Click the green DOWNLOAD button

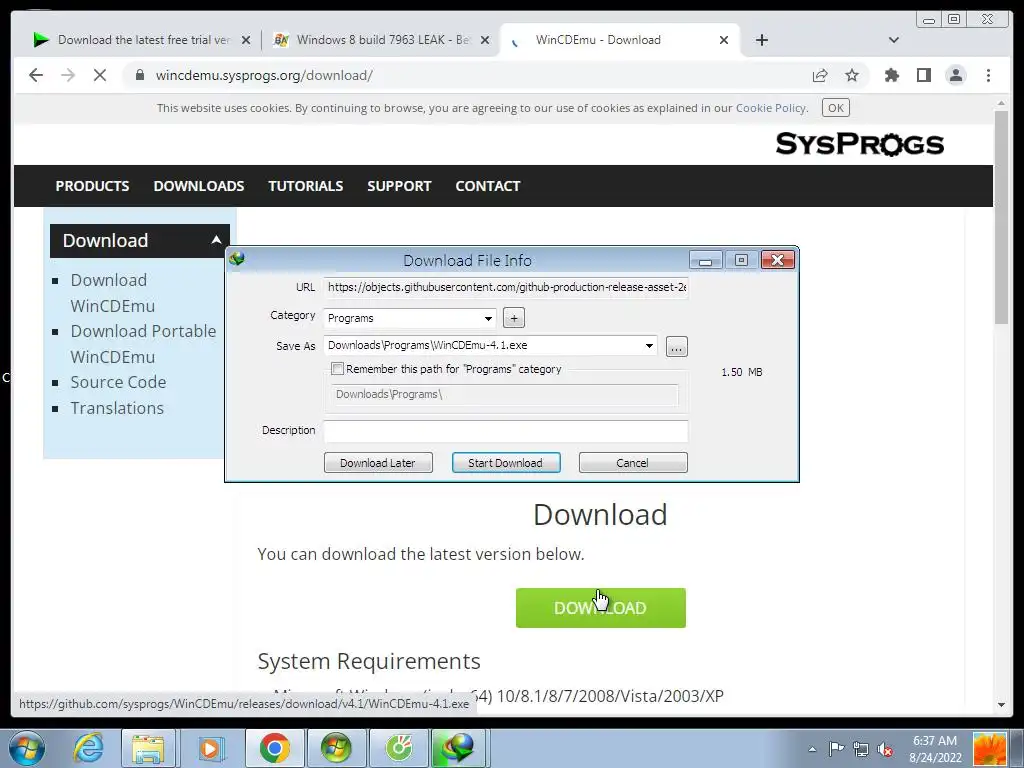600,608
